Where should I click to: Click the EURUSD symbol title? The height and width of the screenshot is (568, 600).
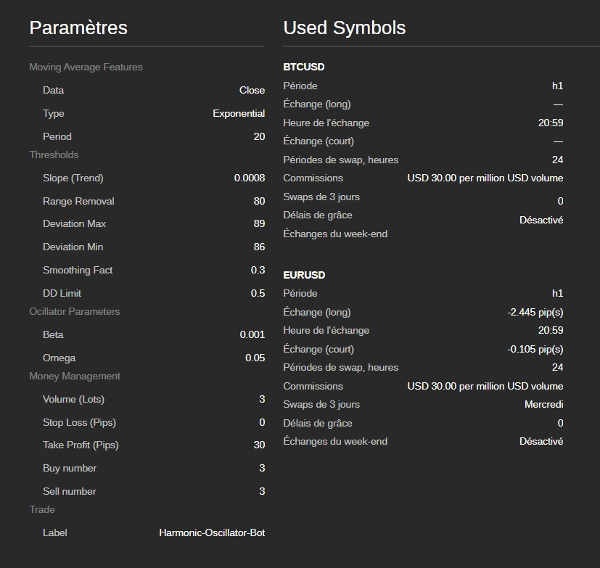[304, 275]
